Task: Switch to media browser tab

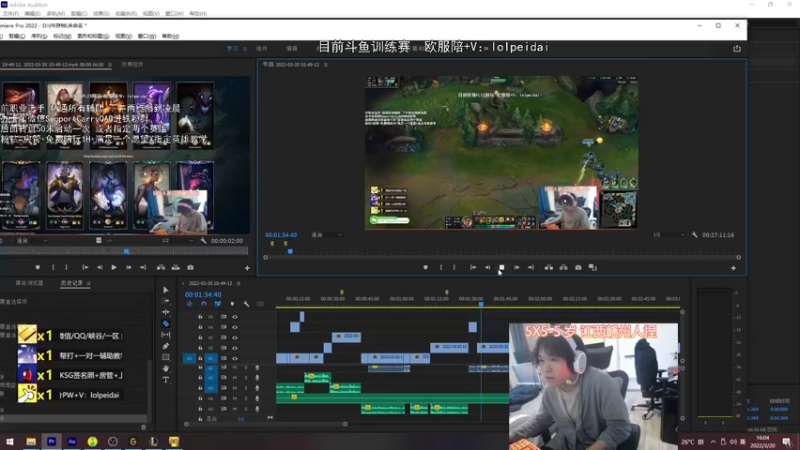Action: [x=29, y=283]
